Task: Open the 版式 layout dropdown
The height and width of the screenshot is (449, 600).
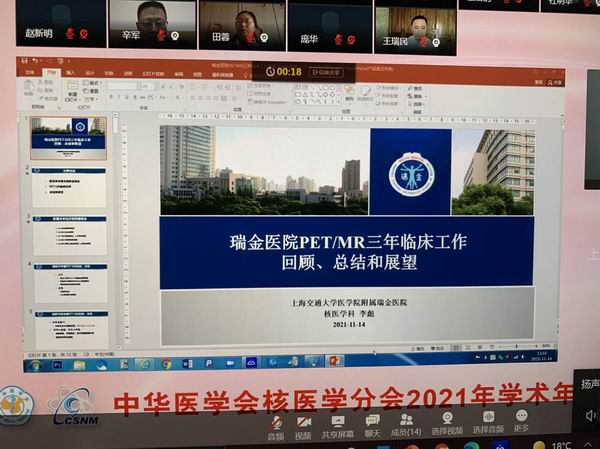Action: coord(92,83)
